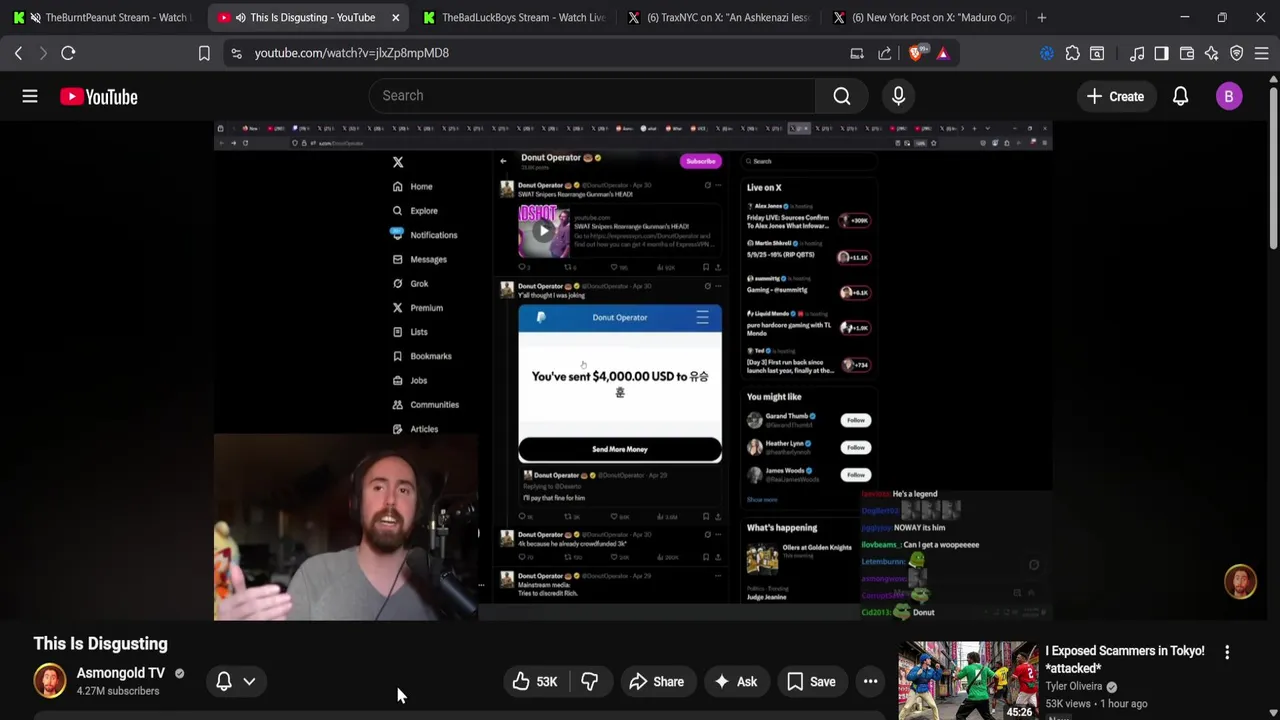Screen dimensions: 1280x720
Task: Go forward in browser history
Action: 43,53
